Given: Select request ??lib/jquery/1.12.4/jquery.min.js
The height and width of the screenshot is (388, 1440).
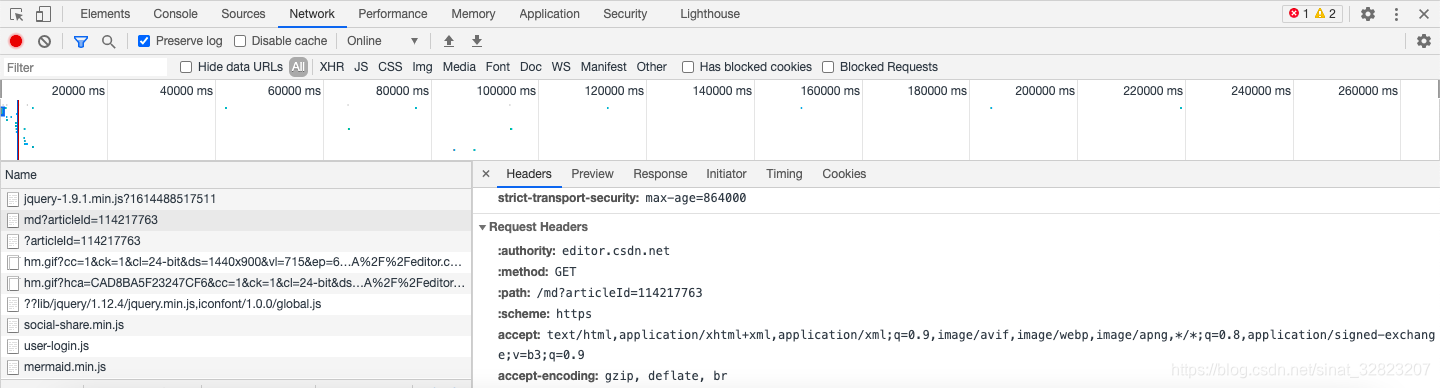Looking at the screenshot, I should pos(236,304).
